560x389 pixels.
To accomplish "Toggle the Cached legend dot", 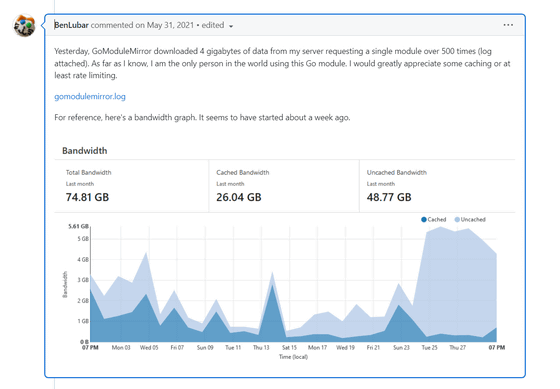I will [424, 220].
